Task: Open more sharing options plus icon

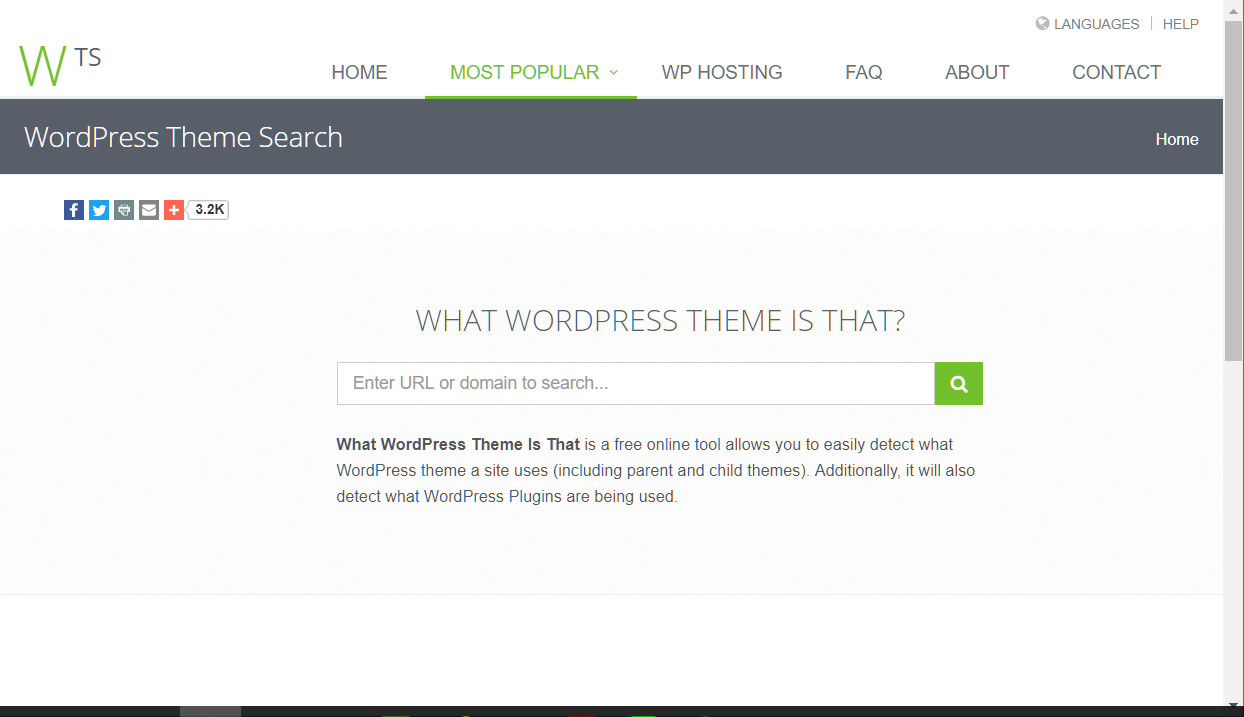Action: coord(174,210)
